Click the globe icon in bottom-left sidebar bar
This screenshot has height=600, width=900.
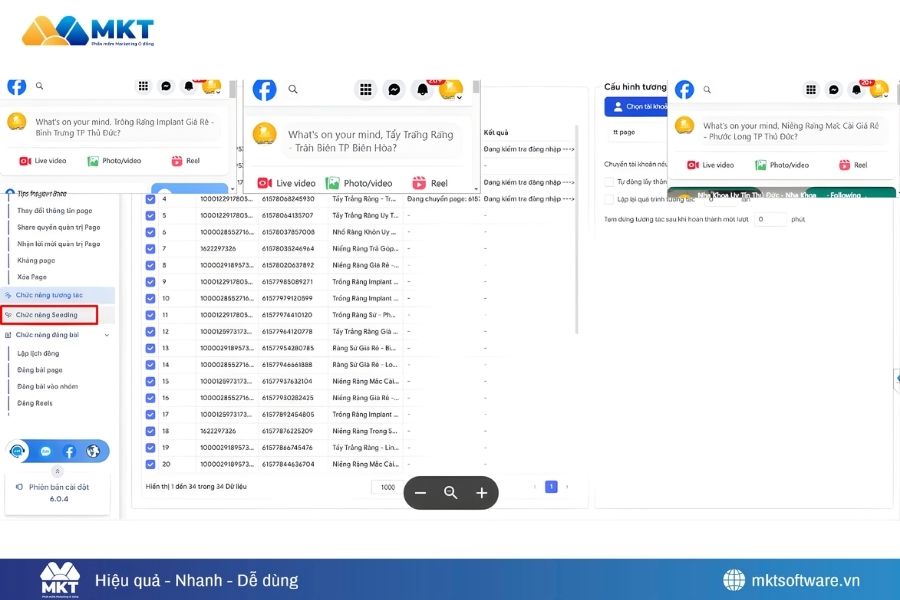coord(93,451)
